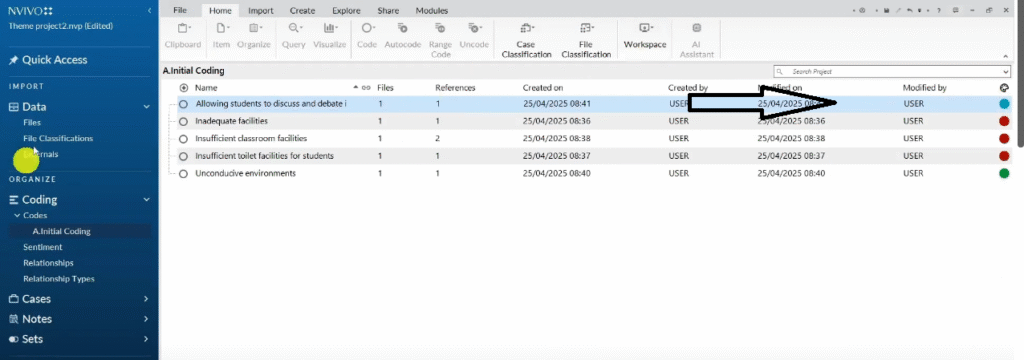Screen dimensions: 1024x360
Task: Open Files under Data
Action: point(32,123)
